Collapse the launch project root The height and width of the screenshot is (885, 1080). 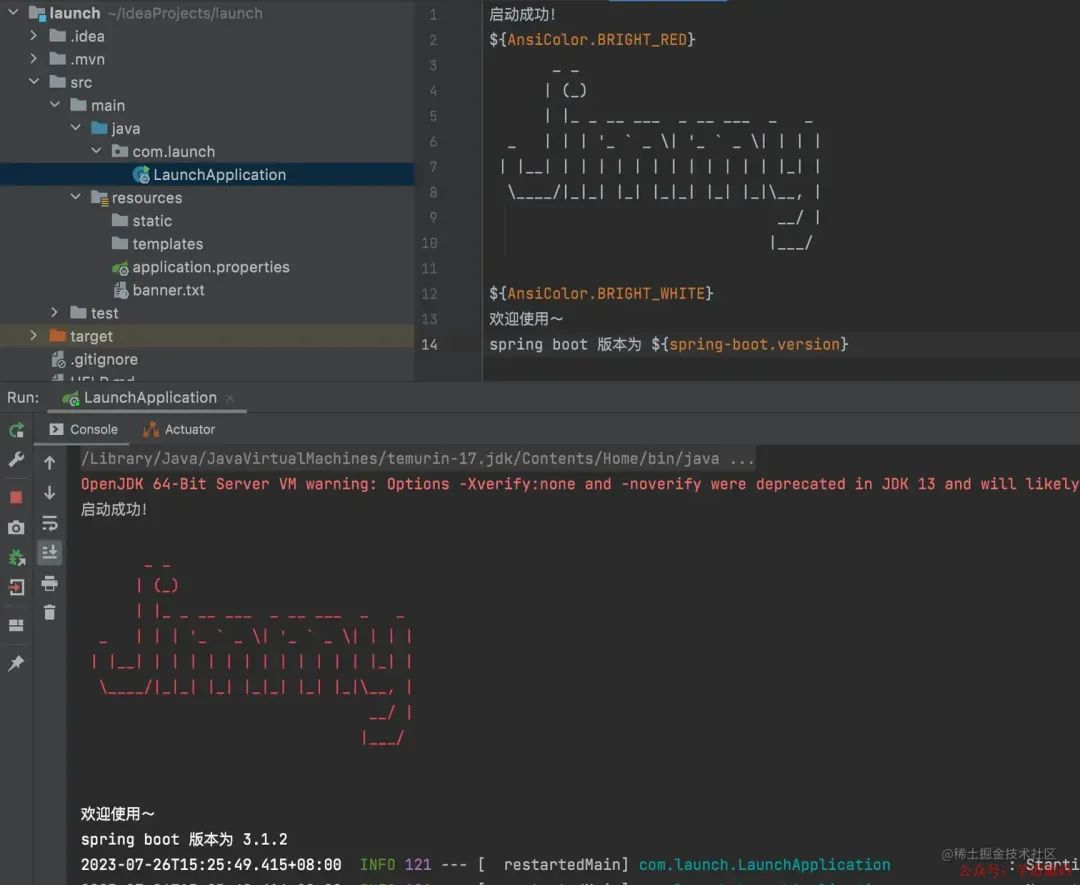(13, 12)
